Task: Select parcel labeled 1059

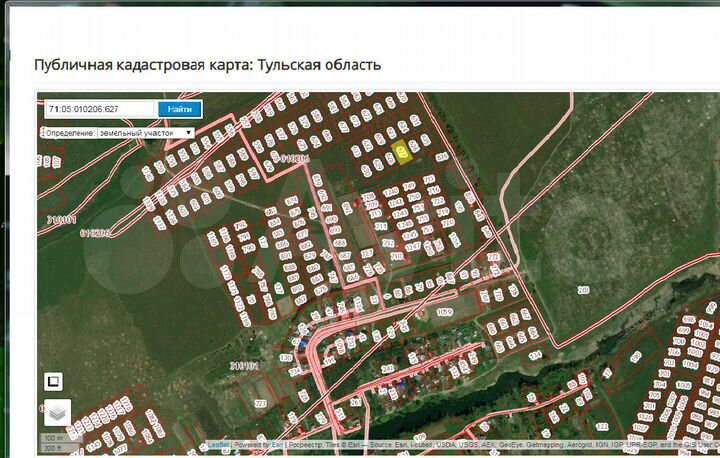Action: tap(444, 312)
